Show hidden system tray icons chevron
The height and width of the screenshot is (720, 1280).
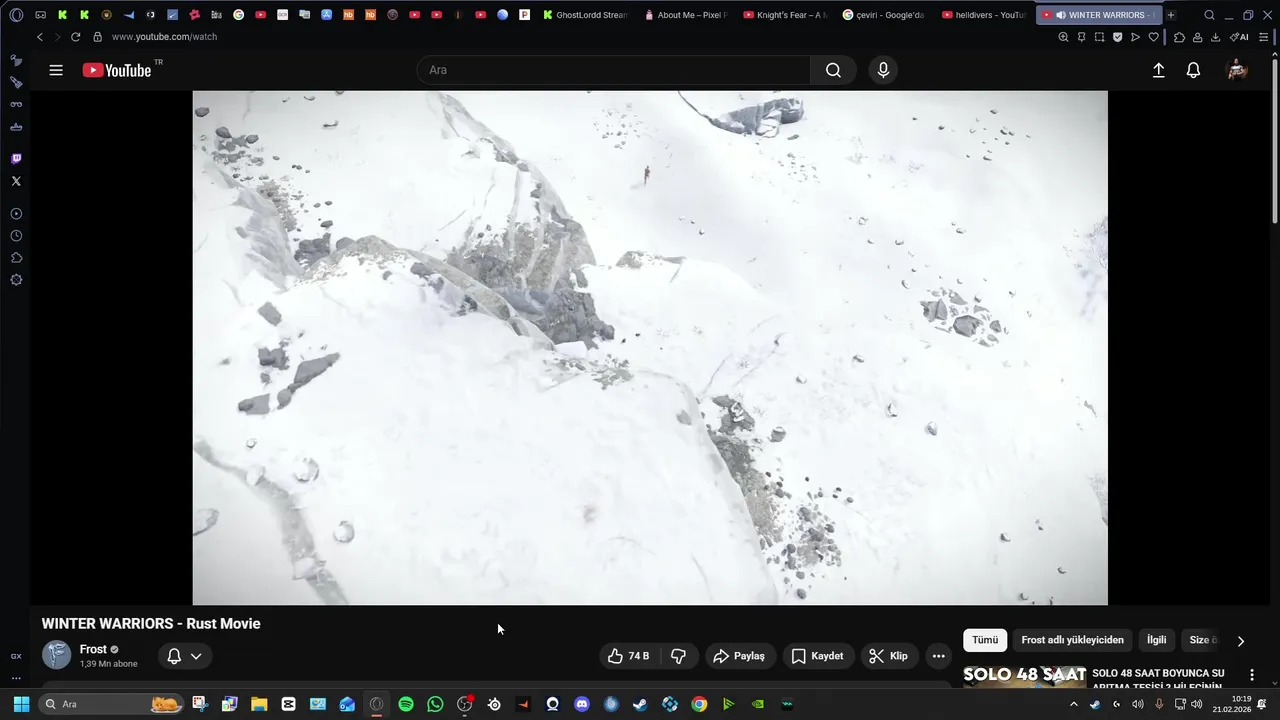(x=1074, y=704)
